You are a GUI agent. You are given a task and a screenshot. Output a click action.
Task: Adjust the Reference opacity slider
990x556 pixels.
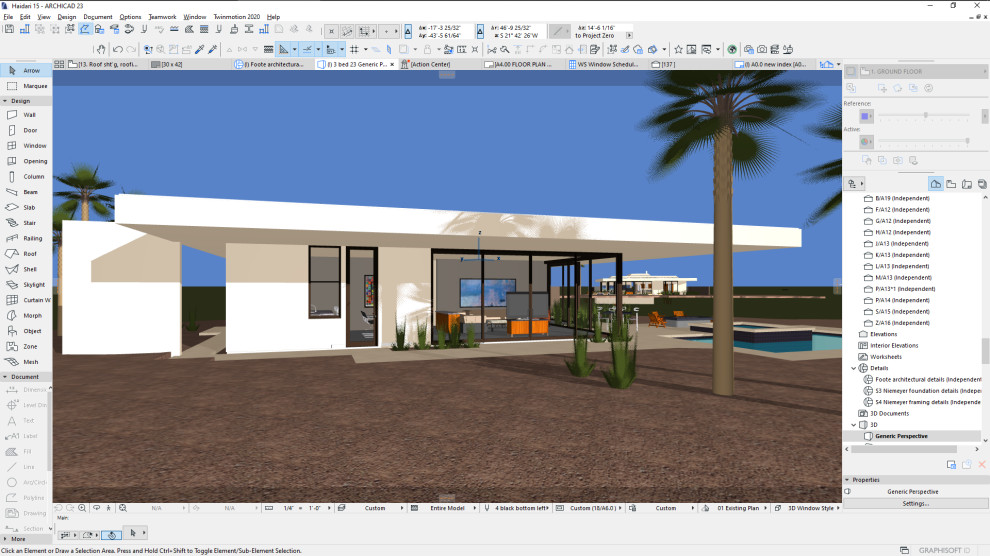(x=925, y=115)
